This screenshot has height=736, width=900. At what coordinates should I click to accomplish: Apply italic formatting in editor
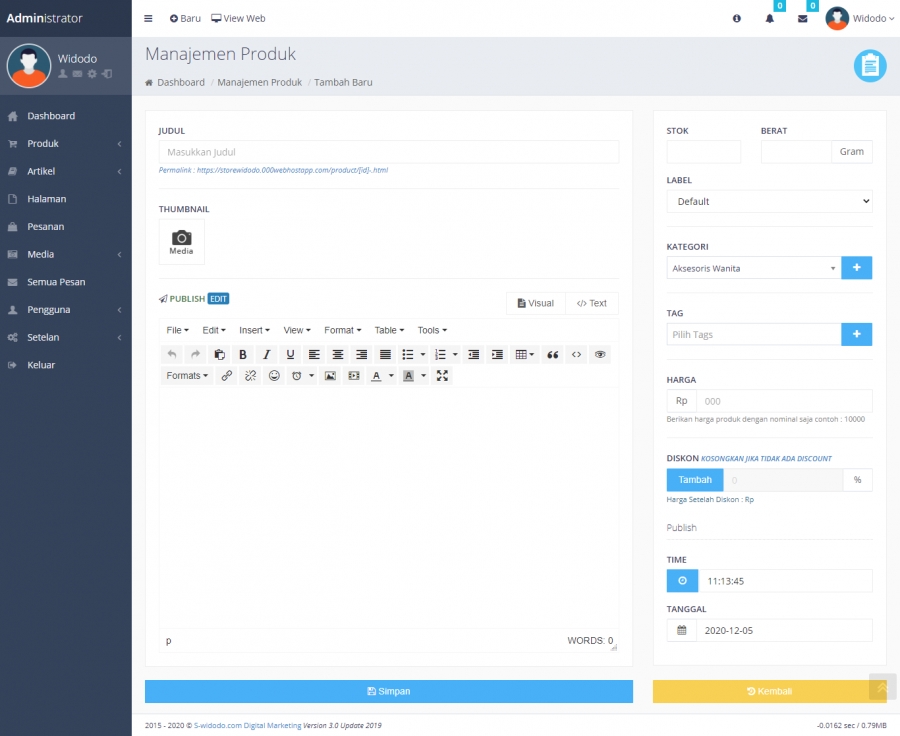[266, 354]
